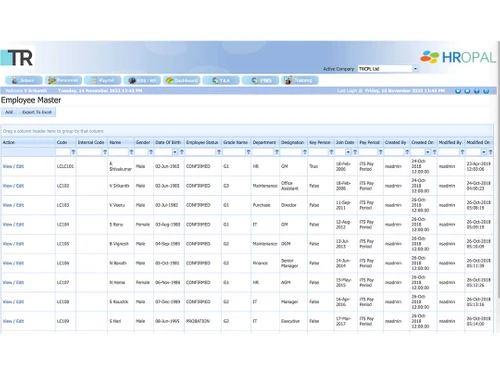Sort by the Grade Name column header
The width and height of the screenshot is (500, 375).
click(235, 142)
